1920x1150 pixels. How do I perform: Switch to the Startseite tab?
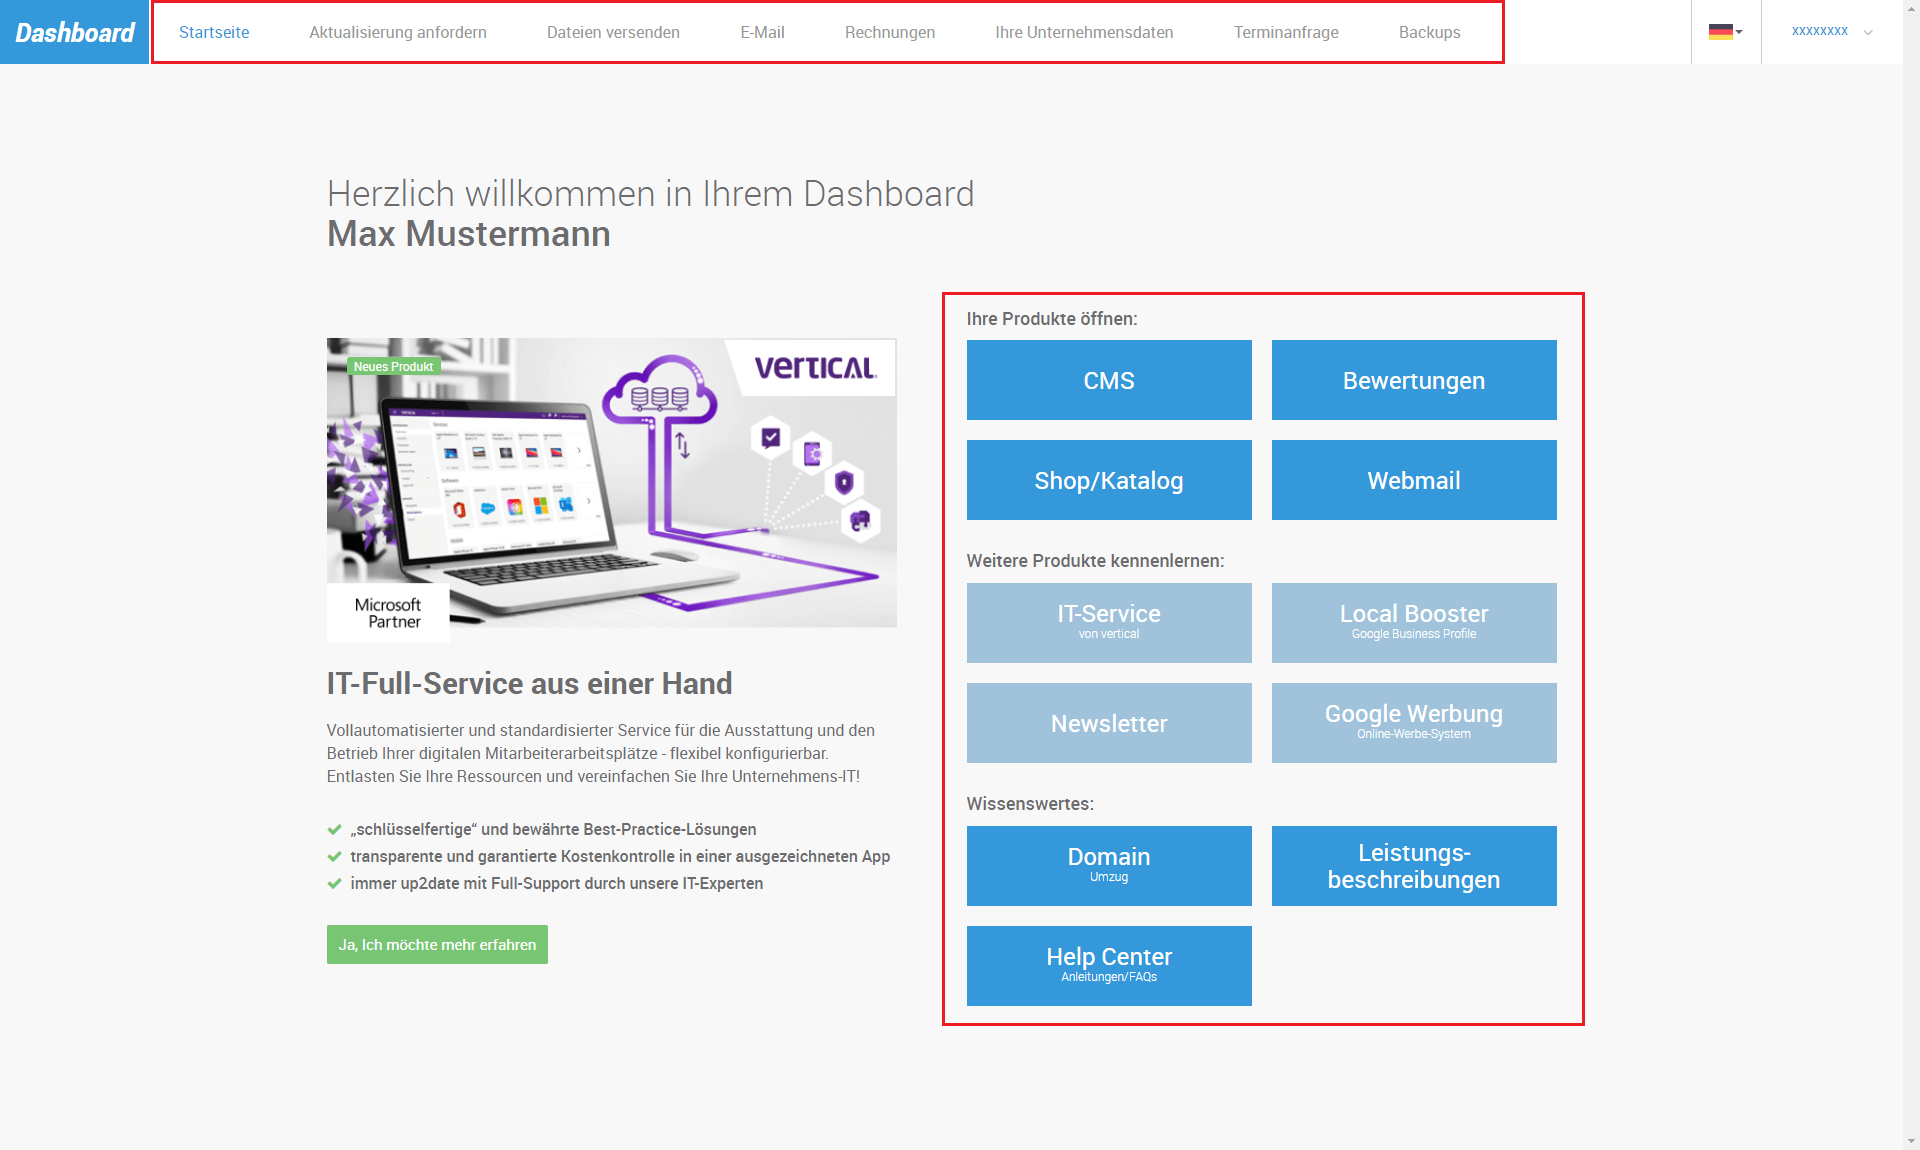tap(214, 31)
